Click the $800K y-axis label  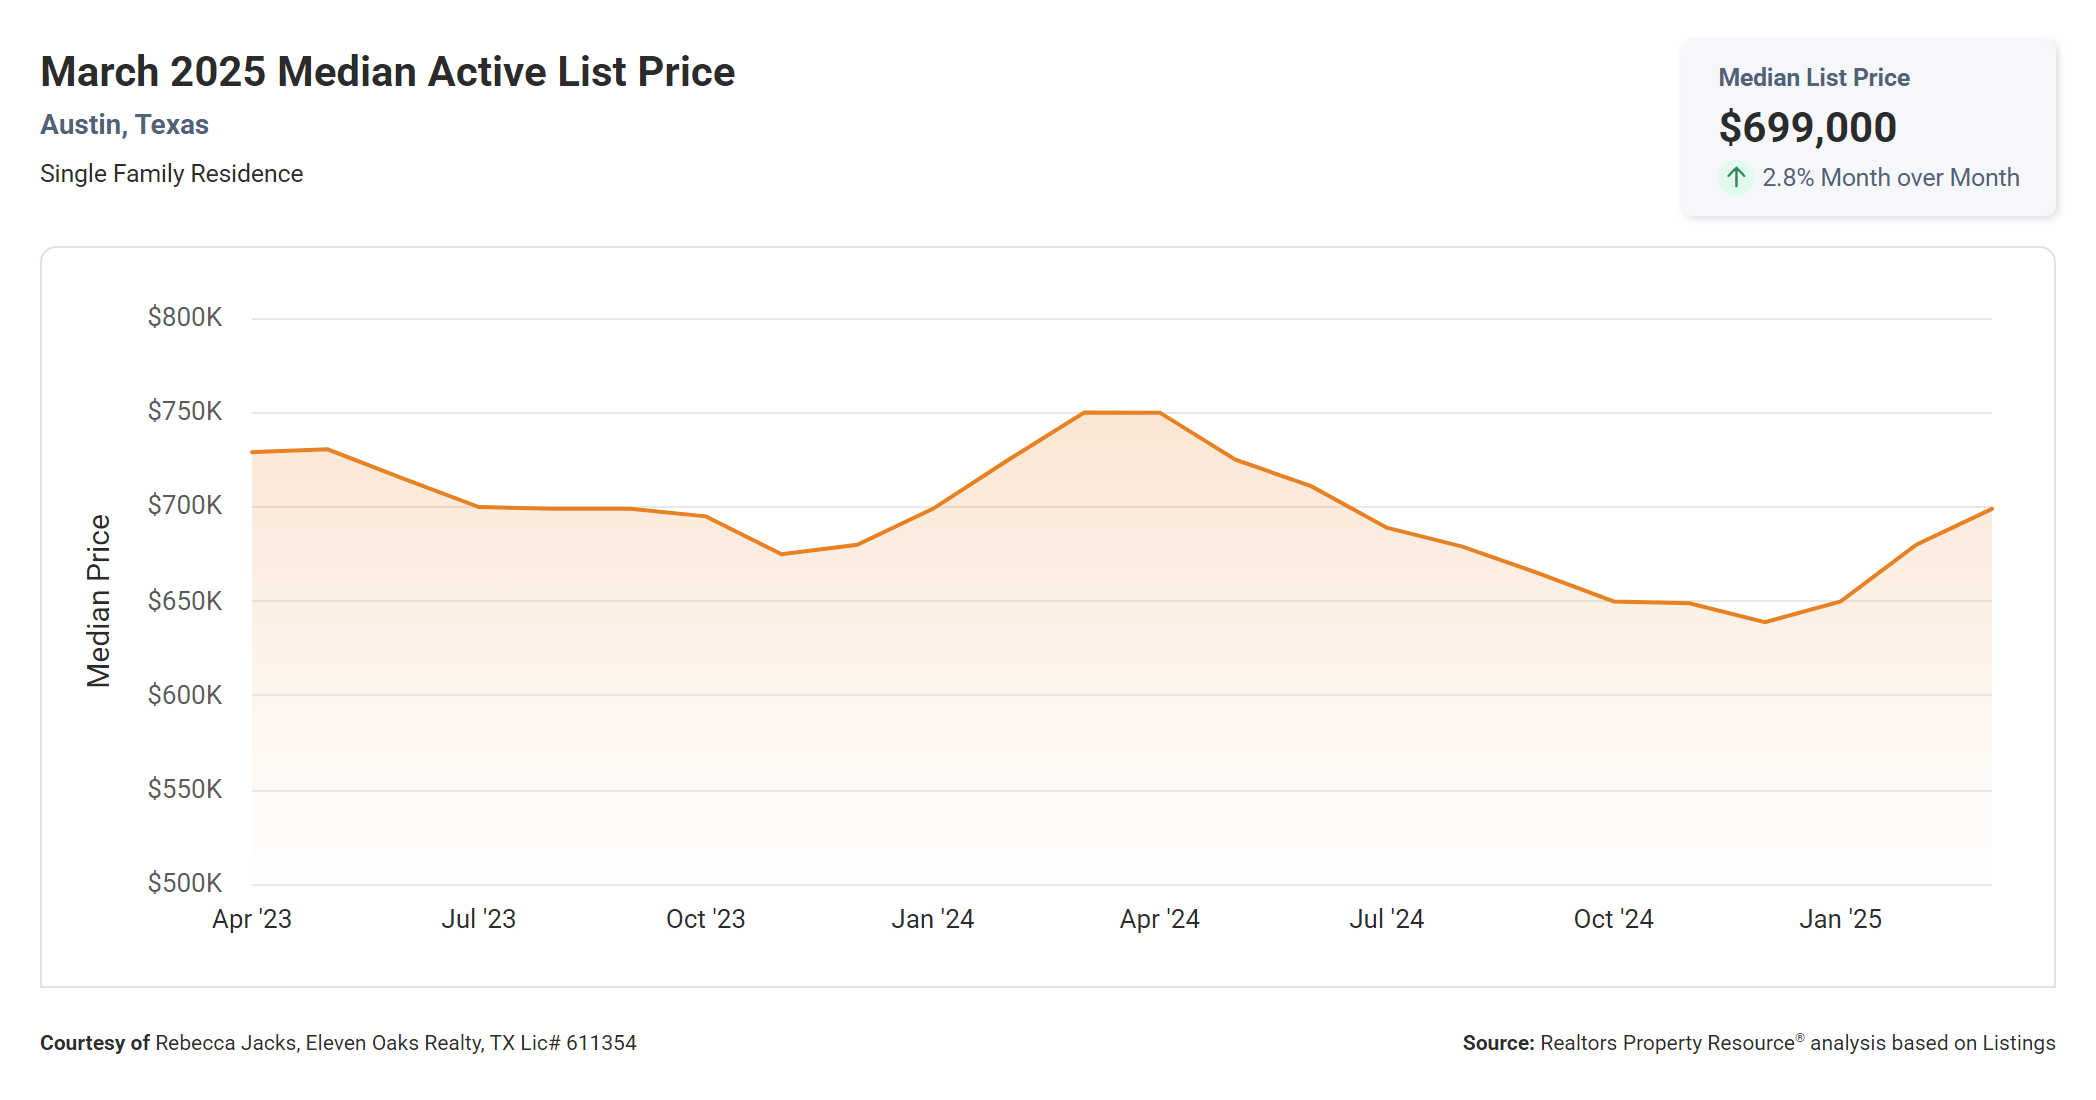point(185,318)
